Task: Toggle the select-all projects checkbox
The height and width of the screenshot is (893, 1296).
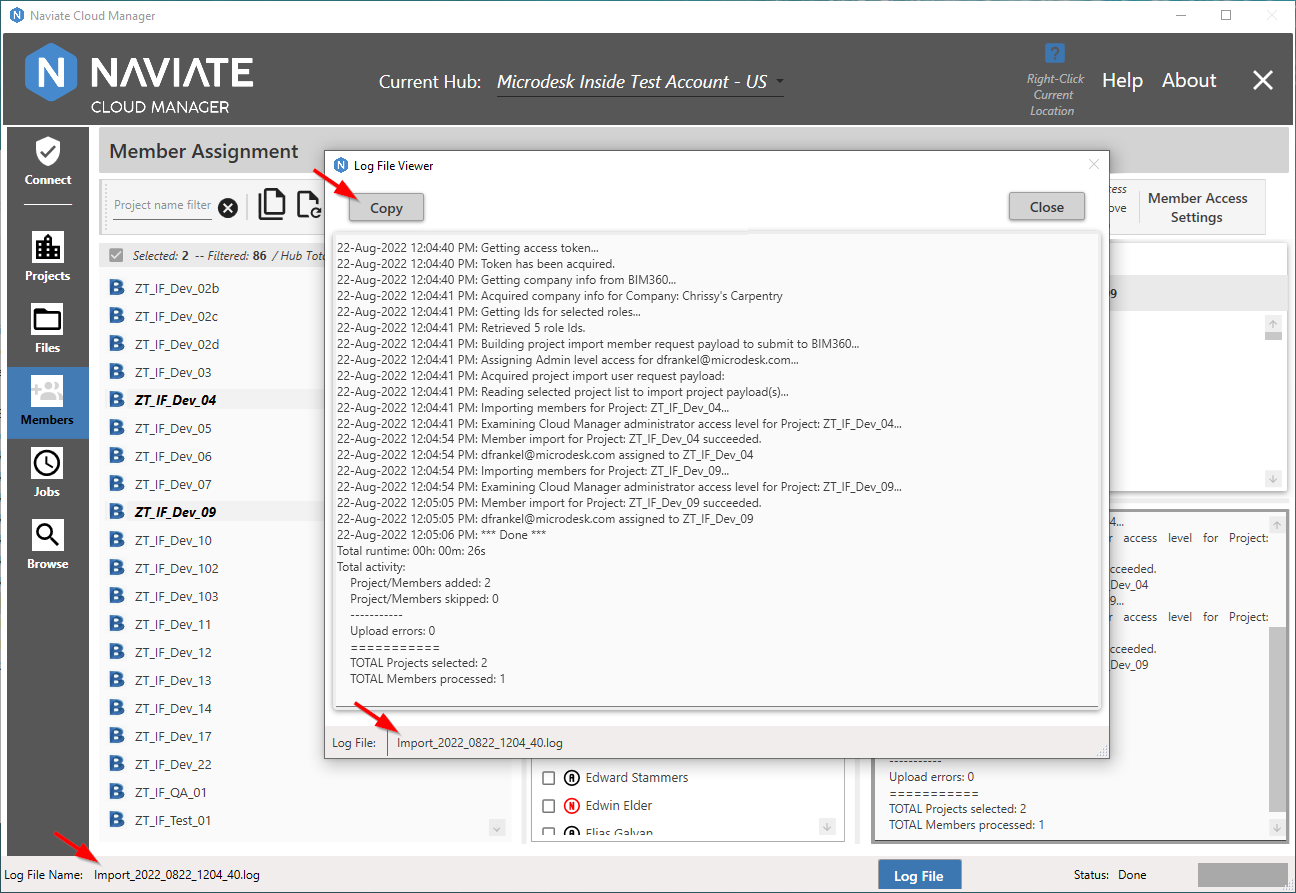Action: (x=116, y=255)
